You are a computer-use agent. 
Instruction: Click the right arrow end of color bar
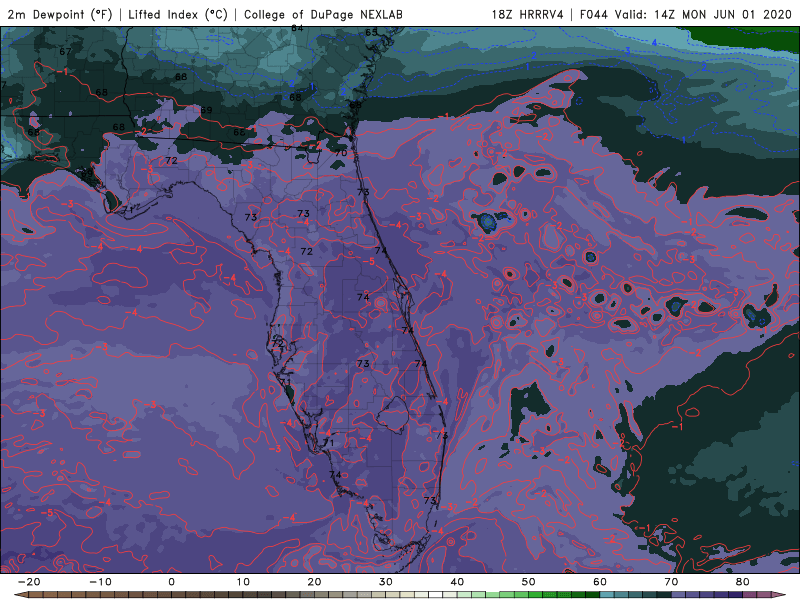[780, 595]
